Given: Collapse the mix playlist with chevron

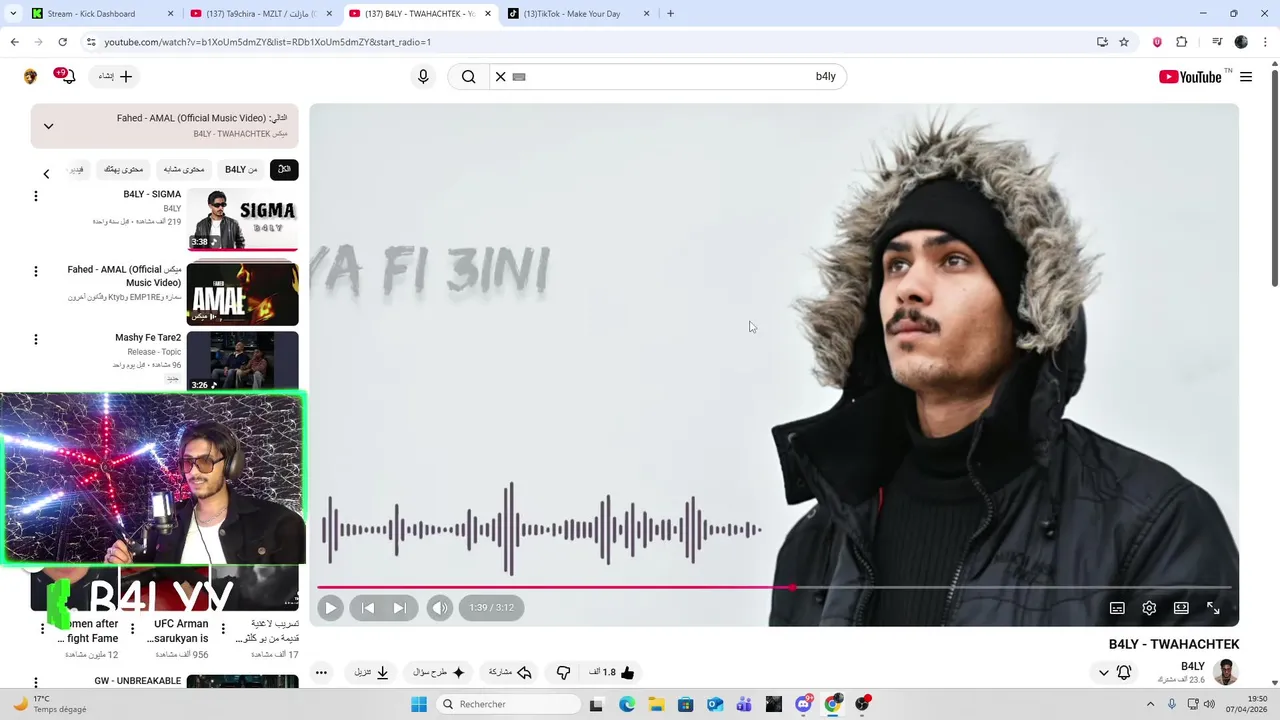Looking at the screenshot, I should tap(48, 126).
